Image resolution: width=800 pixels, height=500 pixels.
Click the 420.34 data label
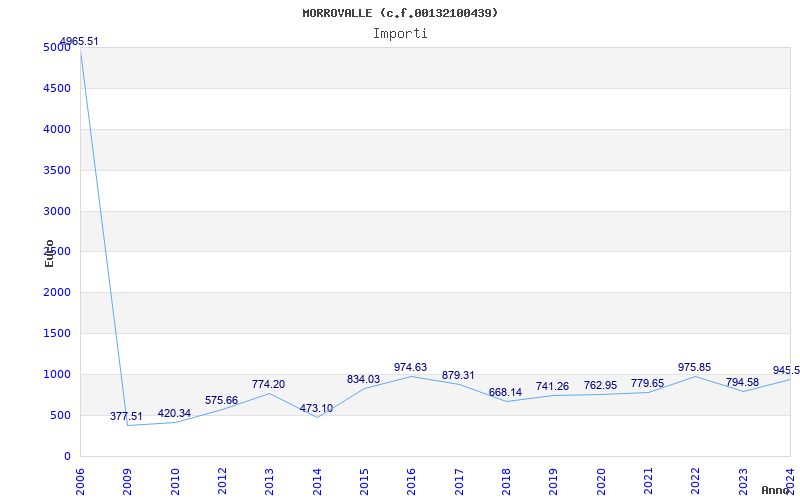[174, 413]
